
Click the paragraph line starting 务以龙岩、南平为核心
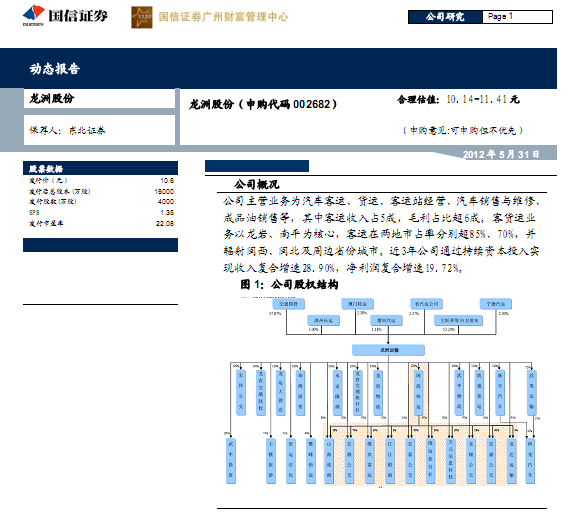(x=380, y=234)
